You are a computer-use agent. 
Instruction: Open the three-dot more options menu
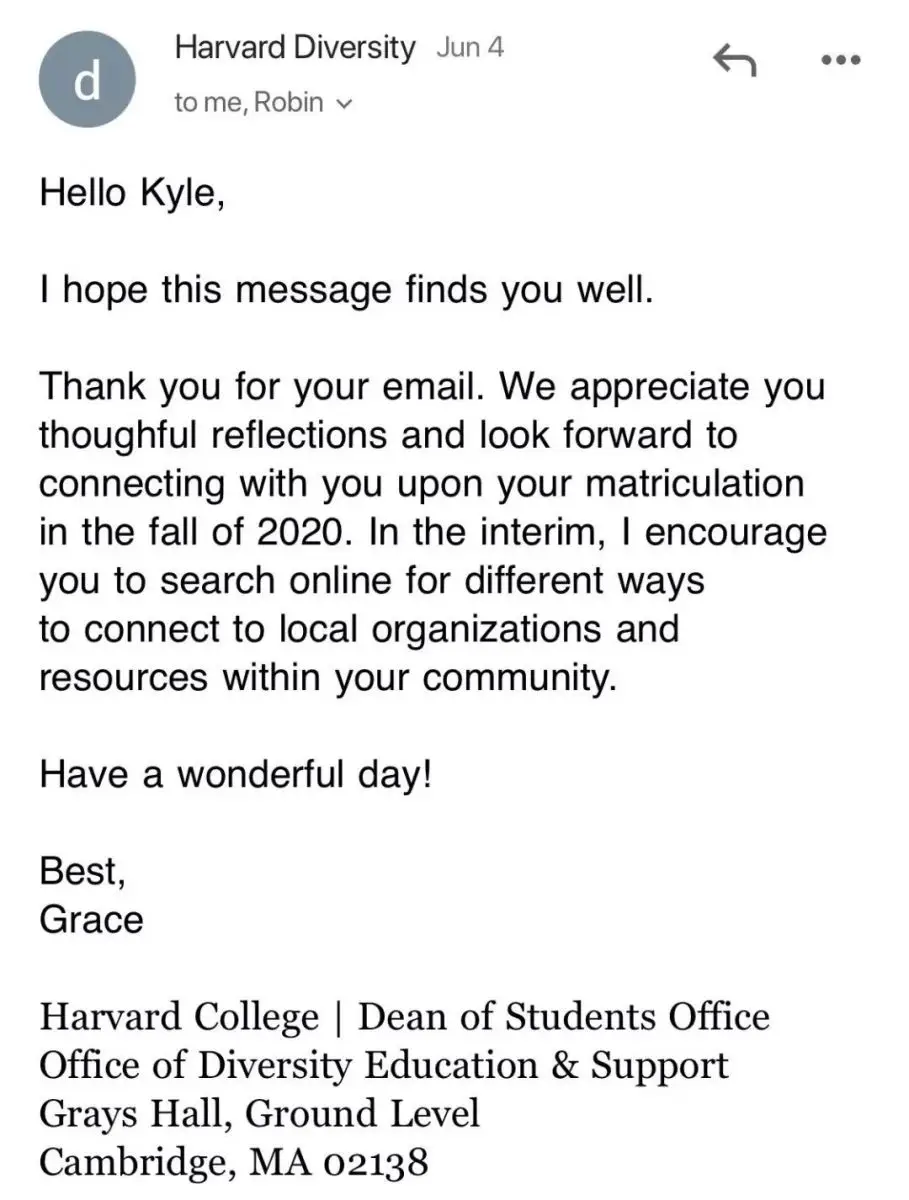click(840, 61)
